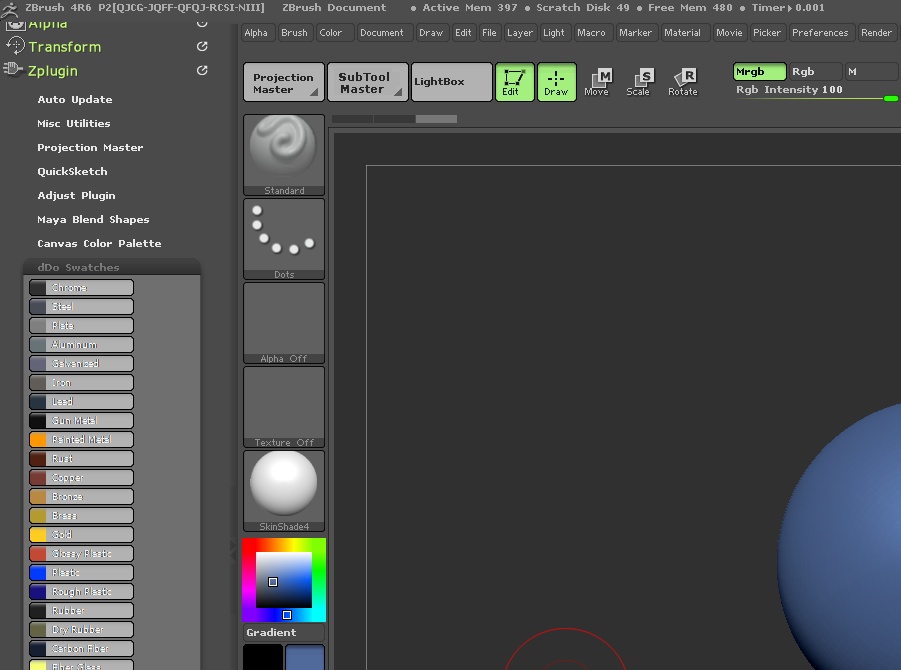Open the Marker menu
The height and width of the screenshot is (670, 901).
pyautogui.click(x=636, y=33)
